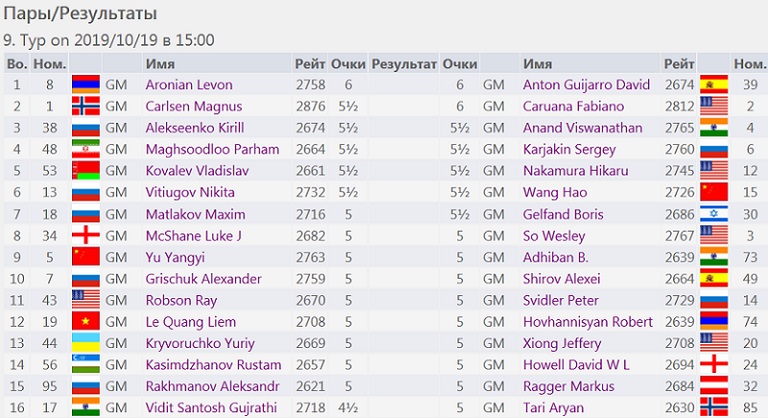
Task: Click Indian flag next to Anand Viswanathan
Action: 713,128
